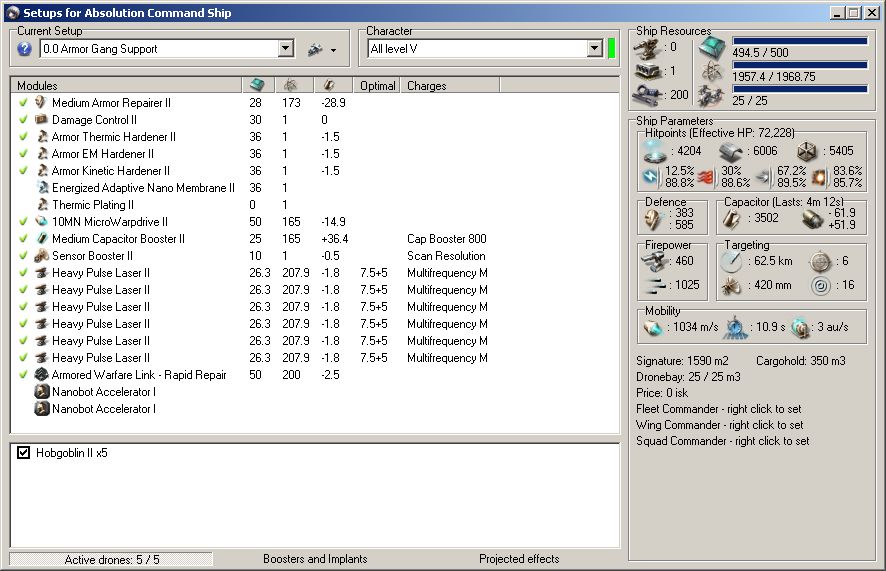The width and height of the screenshot is (886, 571).
Task: Click the shield hitpoints icon
Action: (654, 150)
